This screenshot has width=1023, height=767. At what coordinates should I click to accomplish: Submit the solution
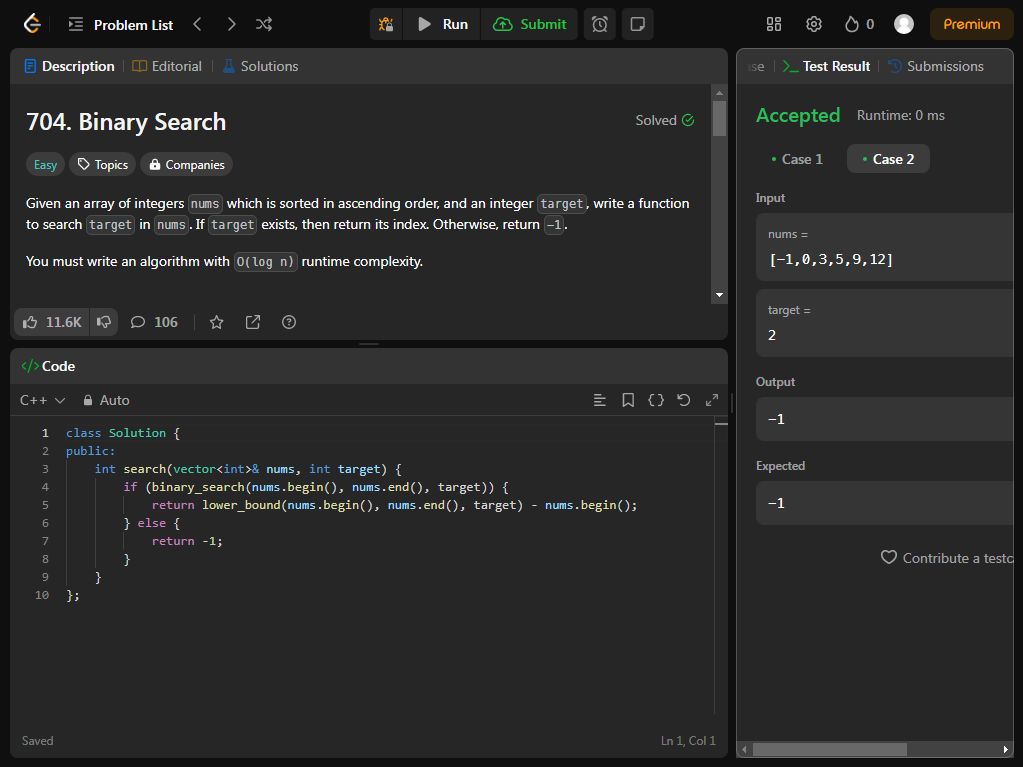pyautogui.click(x=529, y=24)
